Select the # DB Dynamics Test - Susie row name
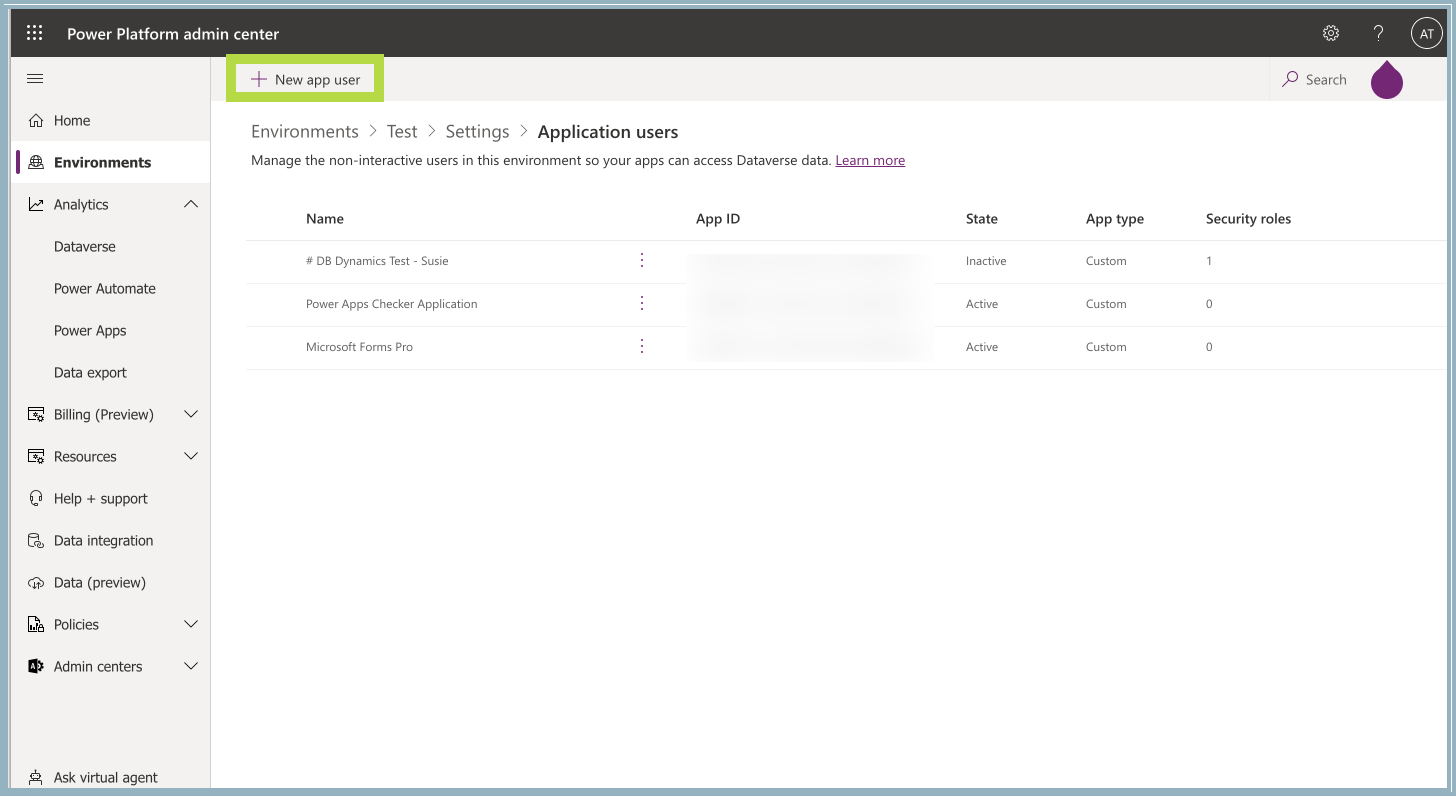This screenshot has height=796, width=1456. 377,261
